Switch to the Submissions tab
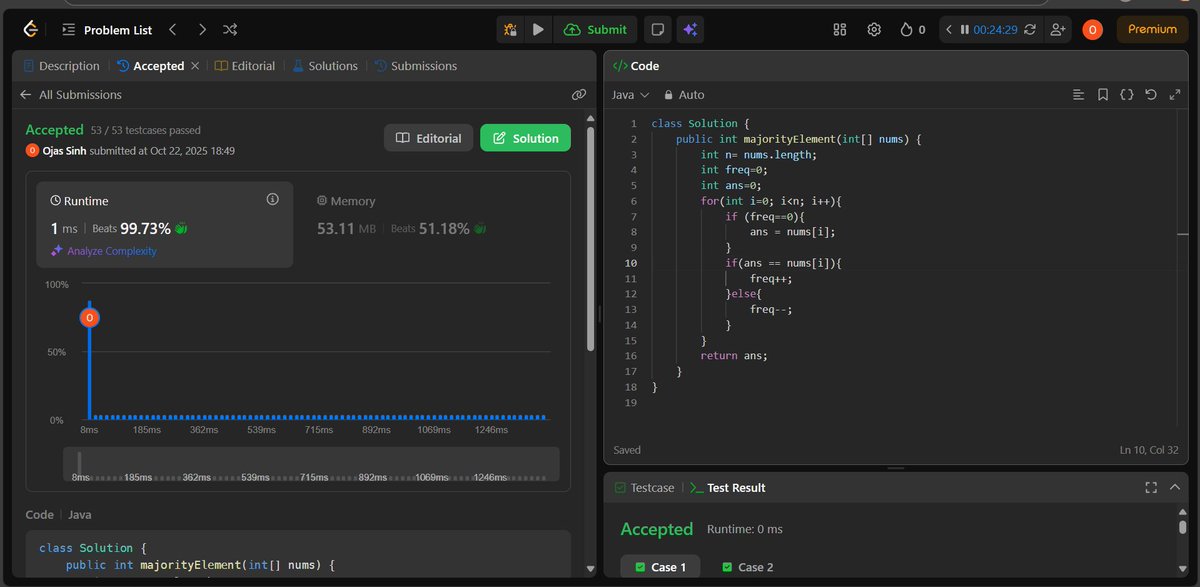 point(416,66)
